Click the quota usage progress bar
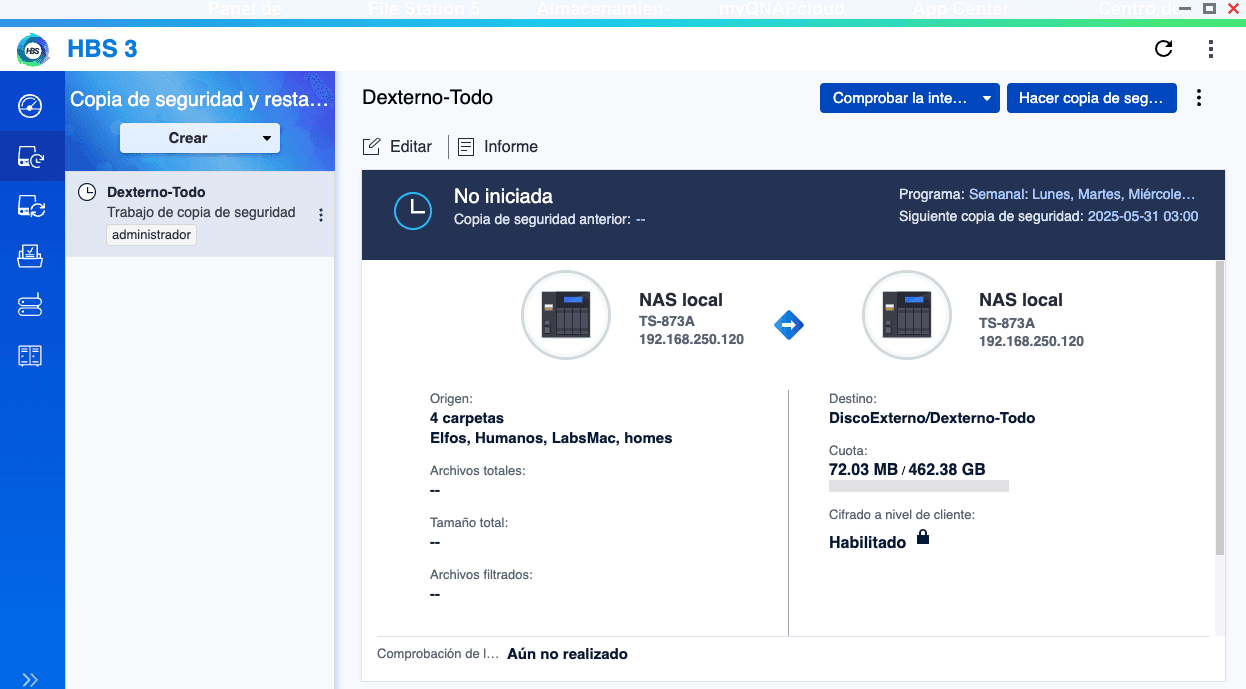The width and height of the screenshot is (1246, 689). tap(918, 486)
